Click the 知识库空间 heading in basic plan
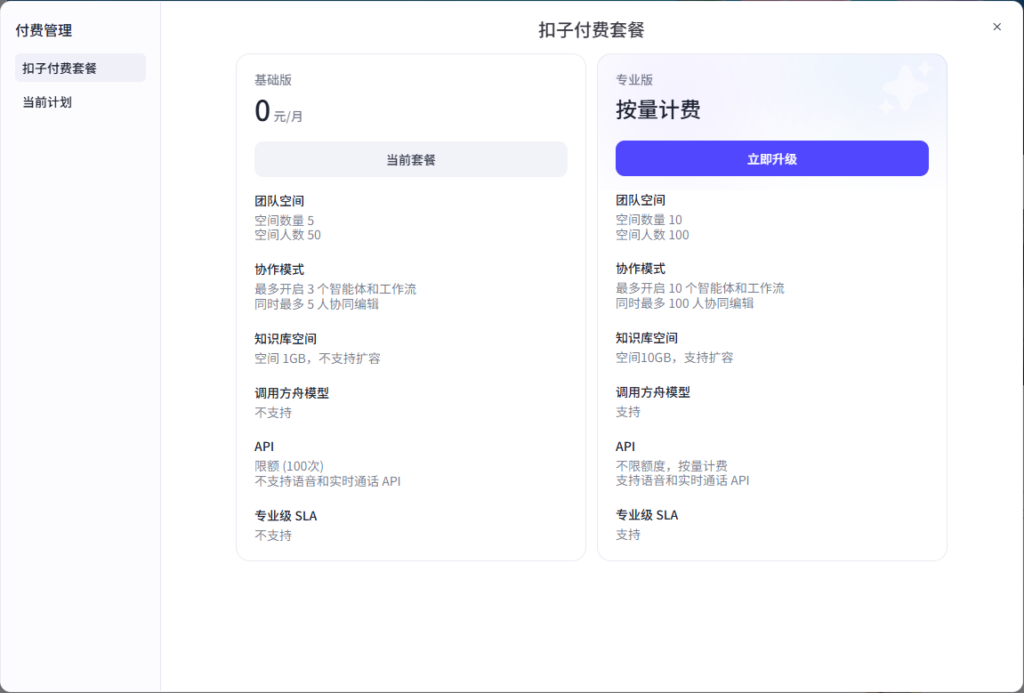This screenshot has width=1024, height=693. tap(285, 339)
